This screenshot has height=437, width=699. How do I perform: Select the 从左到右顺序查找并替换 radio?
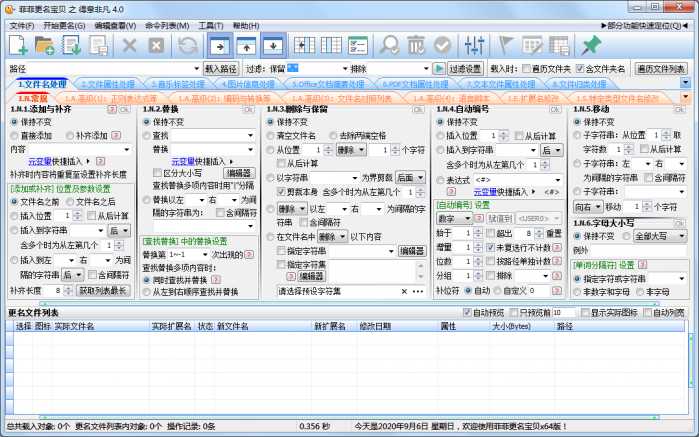click(x=147, y=292)
